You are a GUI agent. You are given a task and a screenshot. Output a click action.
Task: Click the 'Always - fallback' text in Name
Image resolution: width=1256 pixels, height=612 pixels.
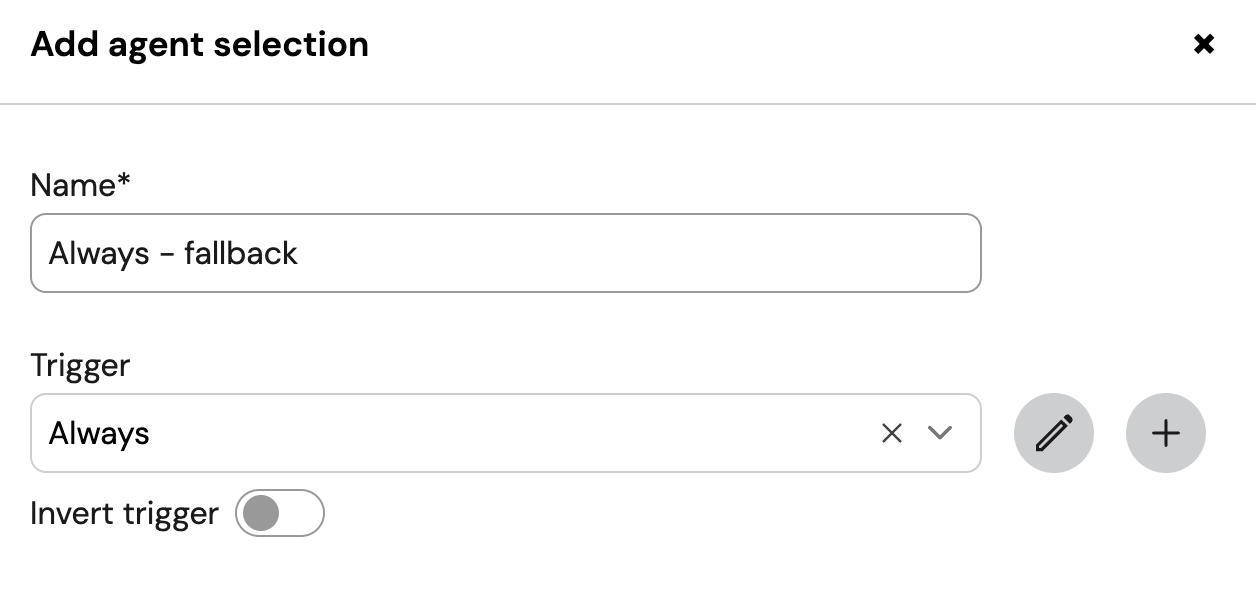(x=173, y=253)
